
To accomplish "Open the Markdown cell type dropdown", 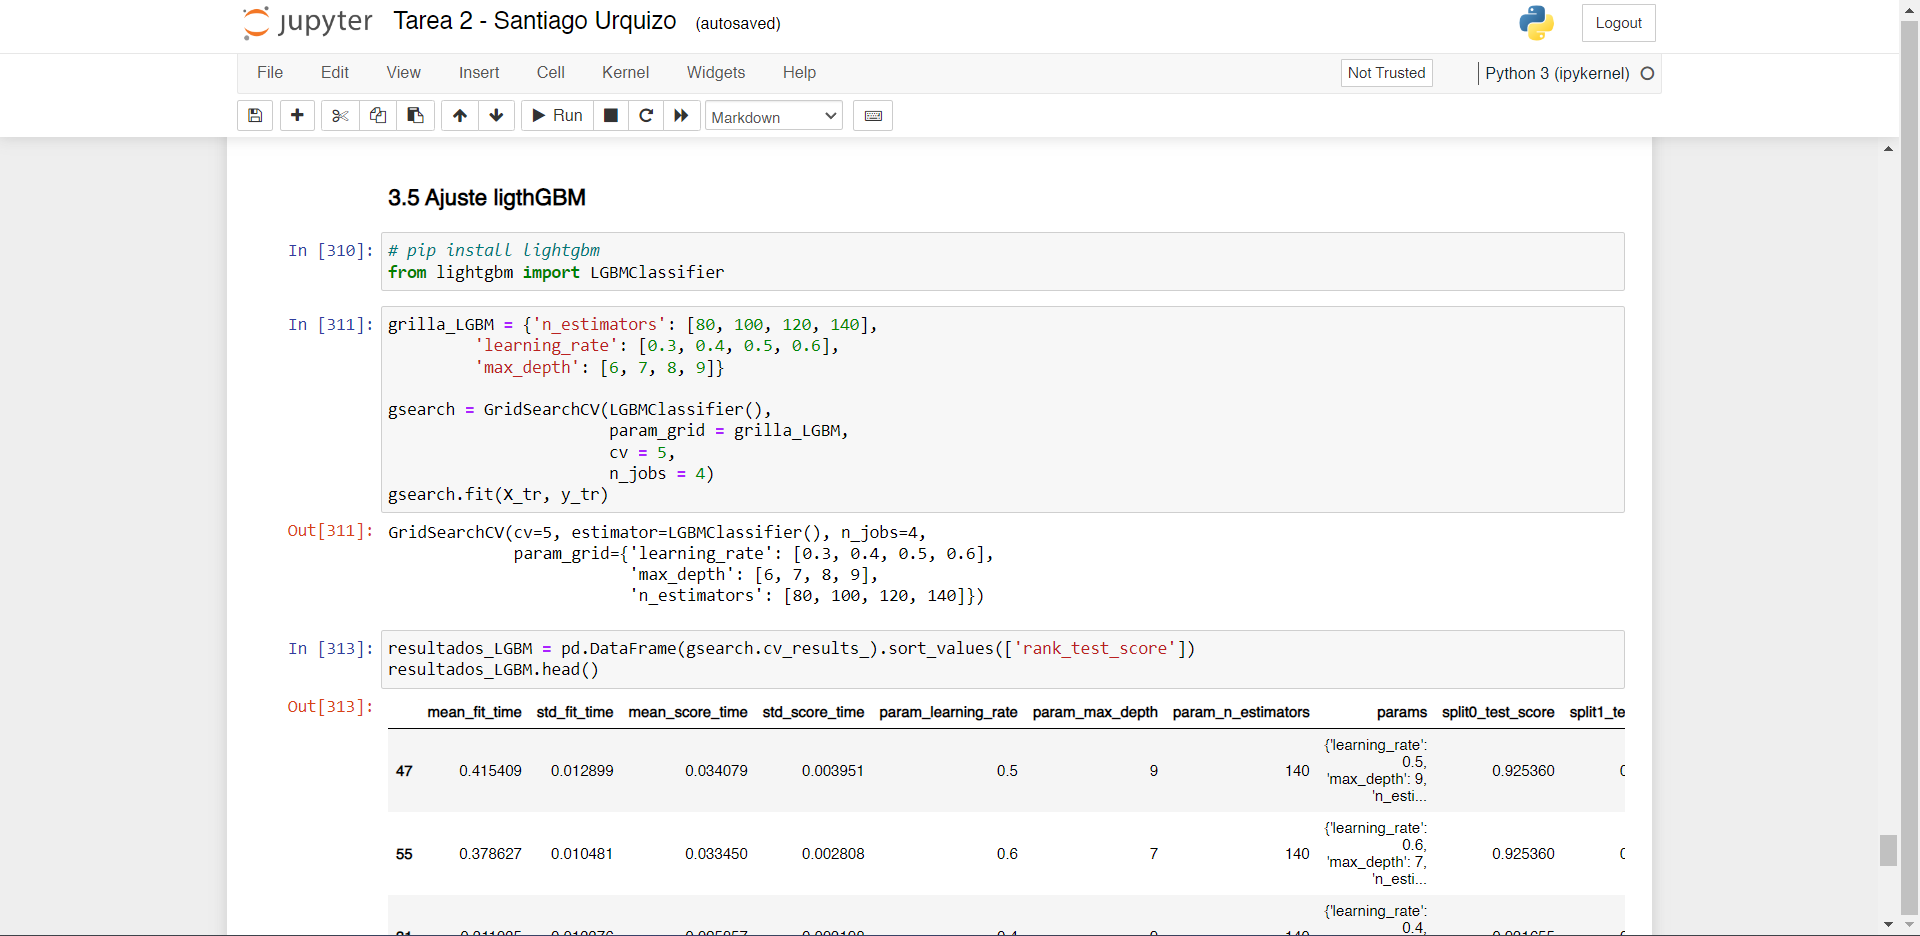I will pos(773,117).
